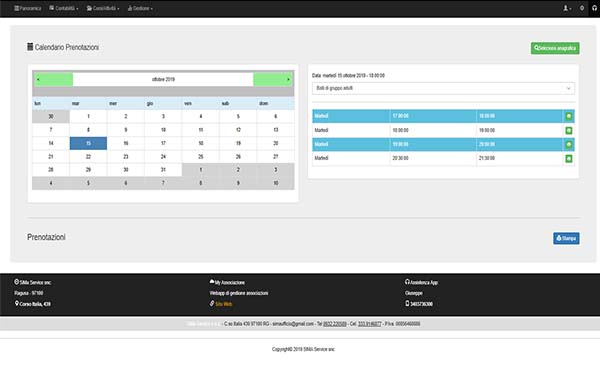Click green icon in 20:30 Martedì row
Image resolution: width=600 pixels, height=376 pixels.
[x=569, y=158]
